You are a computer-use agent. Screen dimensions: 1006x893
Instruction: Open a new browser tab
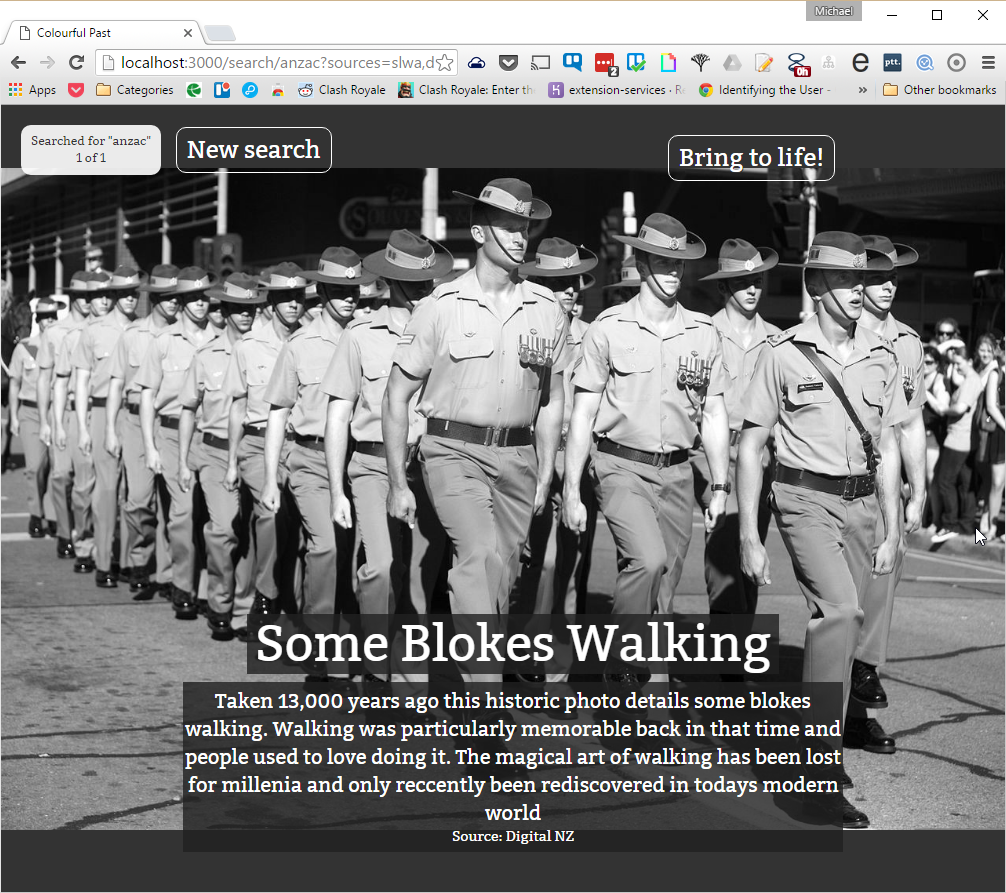[220, 33]
